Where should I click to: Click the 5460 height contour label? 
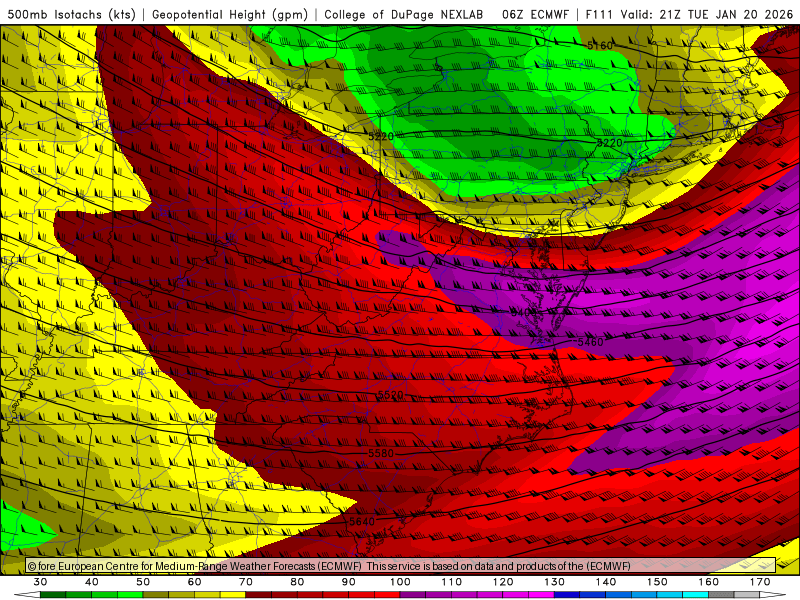[590, 342]
